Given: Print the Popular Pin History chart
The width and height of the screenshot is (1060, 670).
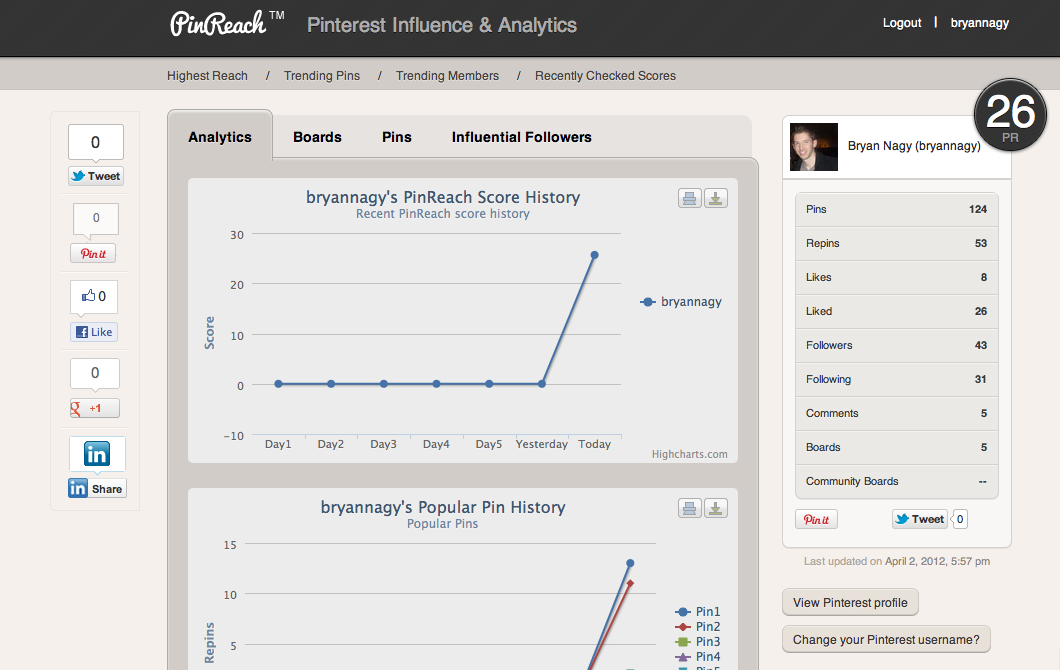Looking at the screenshot, I should [x=689, y=508].
